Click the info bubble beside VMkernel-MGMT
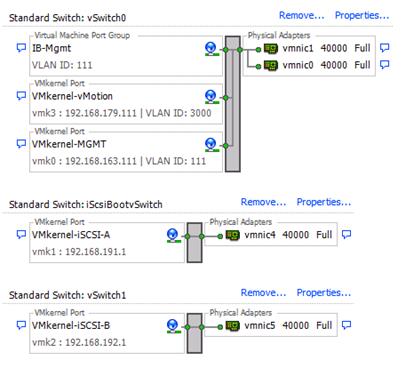 tap(21, 144)
